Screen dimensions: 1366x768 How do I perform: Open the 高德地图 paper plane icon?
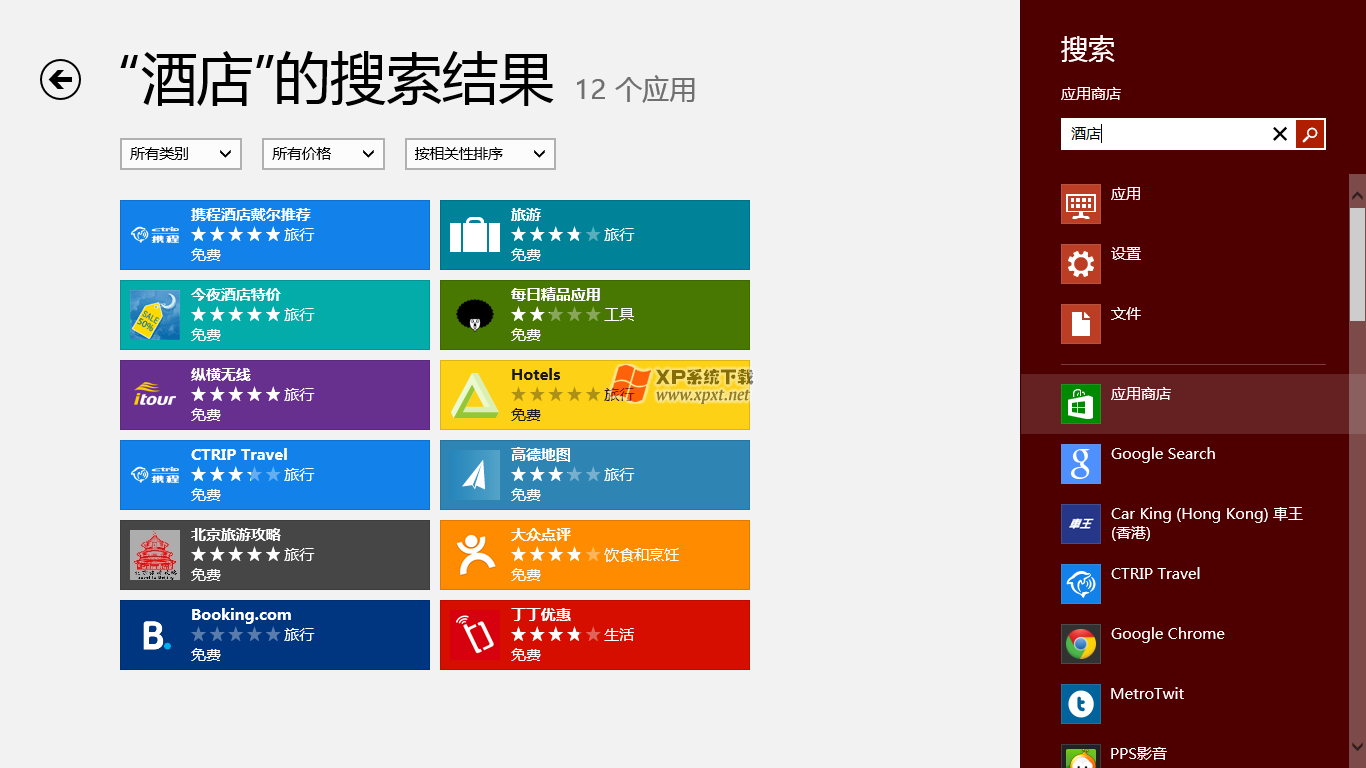(x=475, y=475)
